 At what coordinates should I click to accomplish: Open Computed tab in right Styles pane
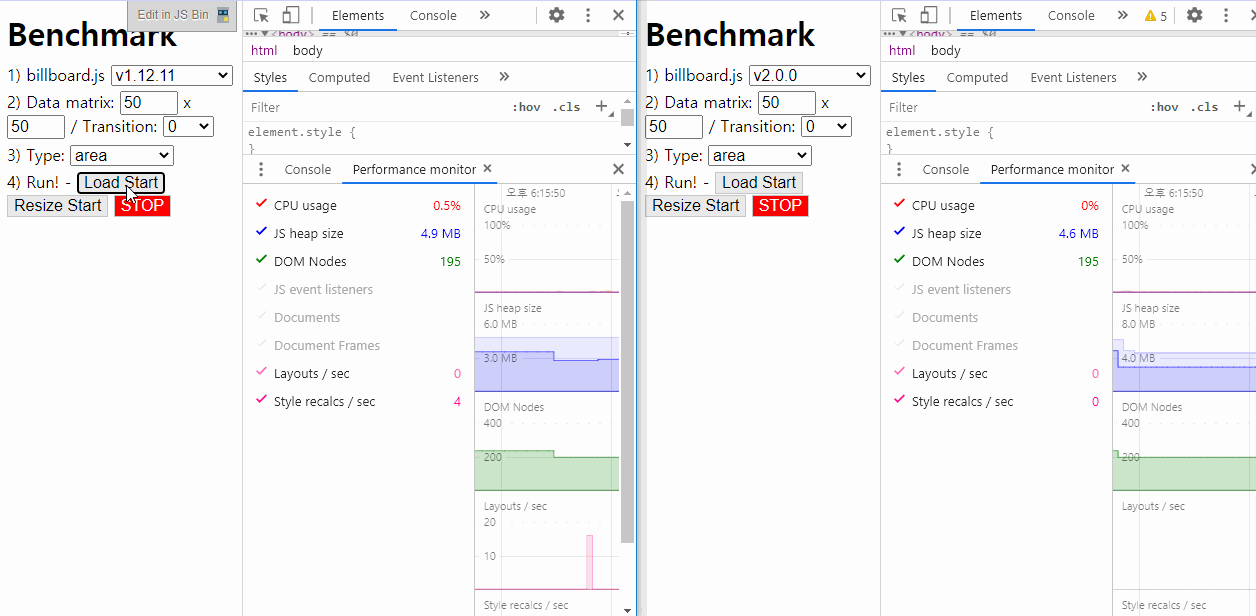click(977, 77)
